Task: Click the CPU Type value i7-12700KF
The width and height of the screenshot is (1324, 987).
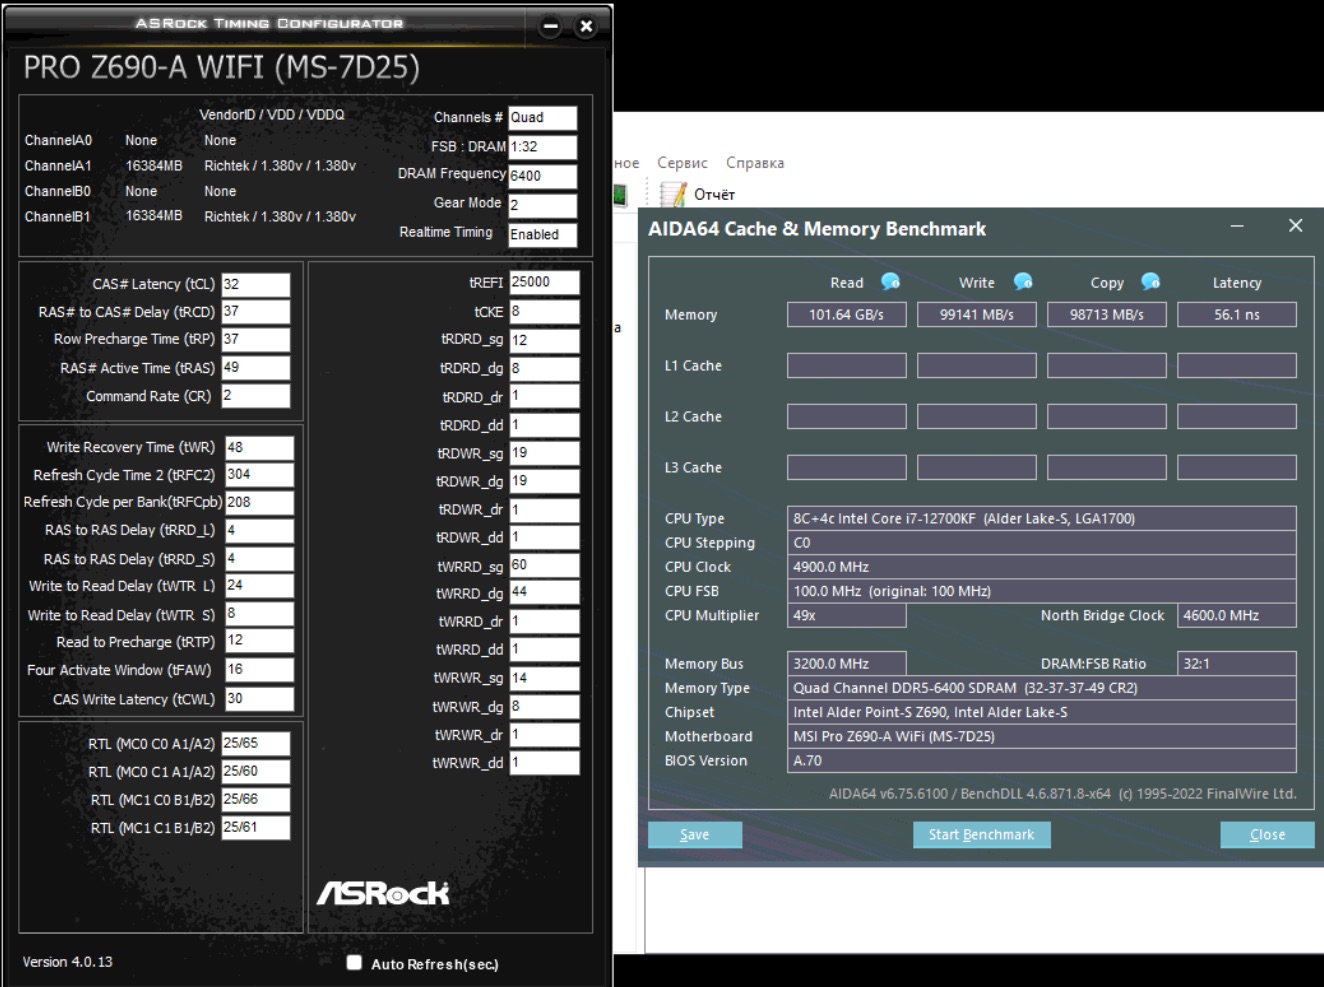Action: tap(1041, 518)
